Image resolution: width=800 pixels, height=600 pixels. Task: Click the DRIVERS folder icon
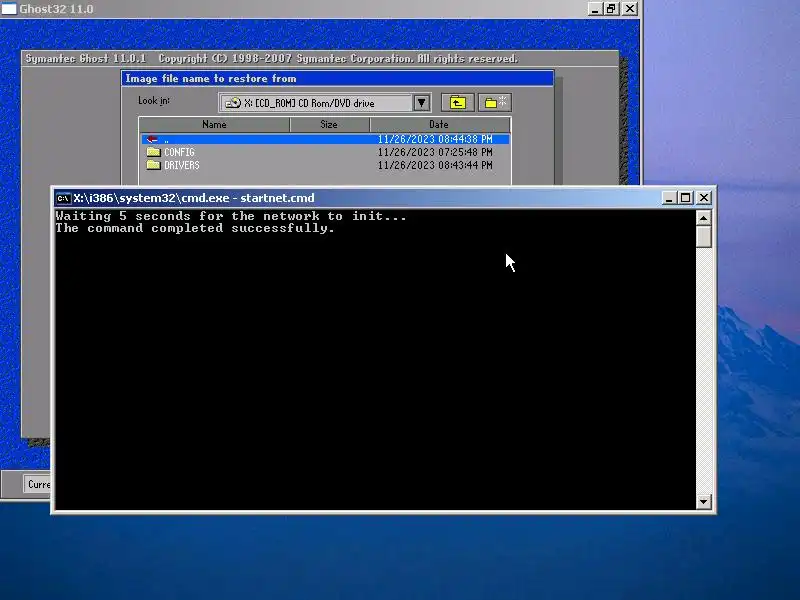pos(153,165)
